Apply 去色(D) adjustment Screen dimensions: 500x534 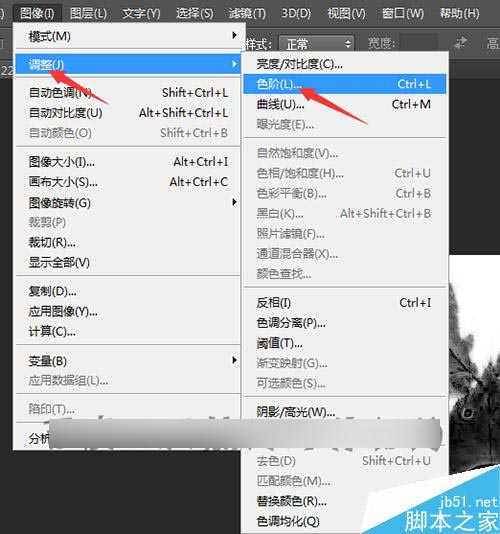tap(345, 461)
